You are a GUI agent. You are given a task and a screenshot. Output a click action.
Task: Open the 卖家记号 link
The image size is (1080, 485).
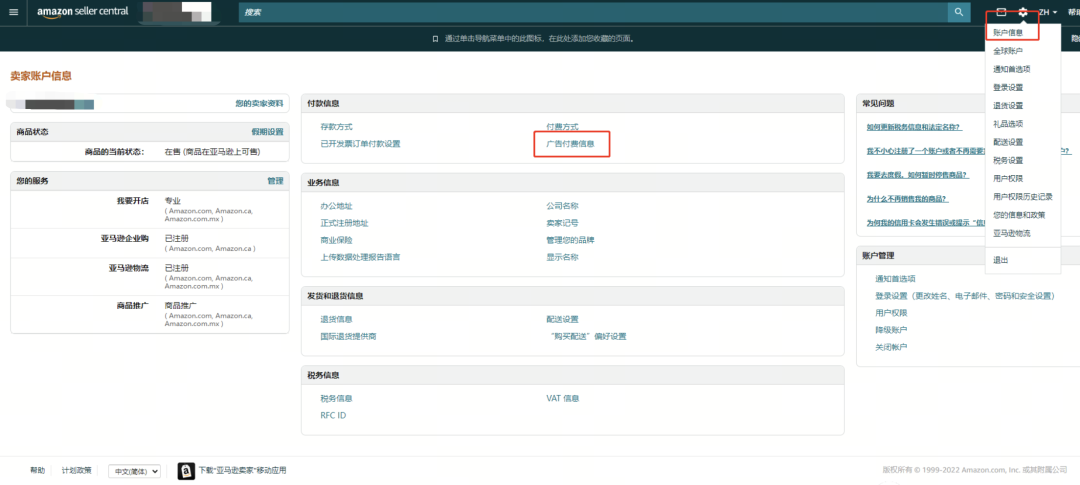pyautogui.click(x=562, y=223)
